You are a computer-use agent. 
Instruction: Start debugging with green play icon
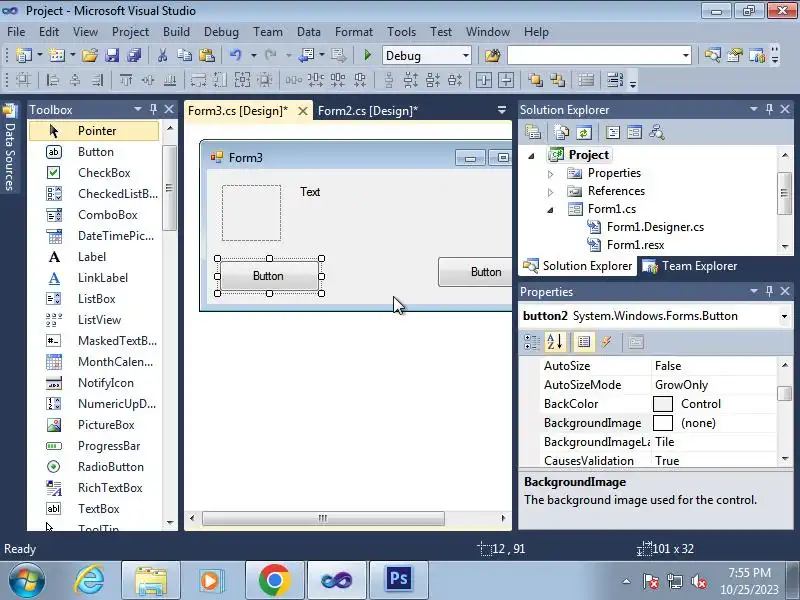coord(367,55)
